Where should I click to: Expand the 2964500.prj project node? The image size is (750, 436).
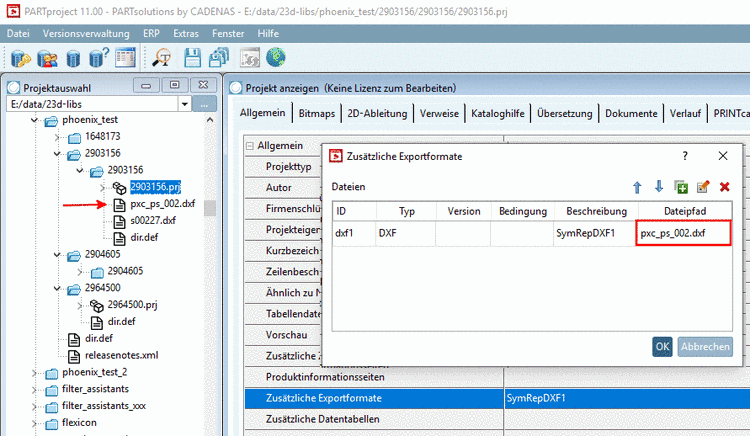click(x=80, y=305)
